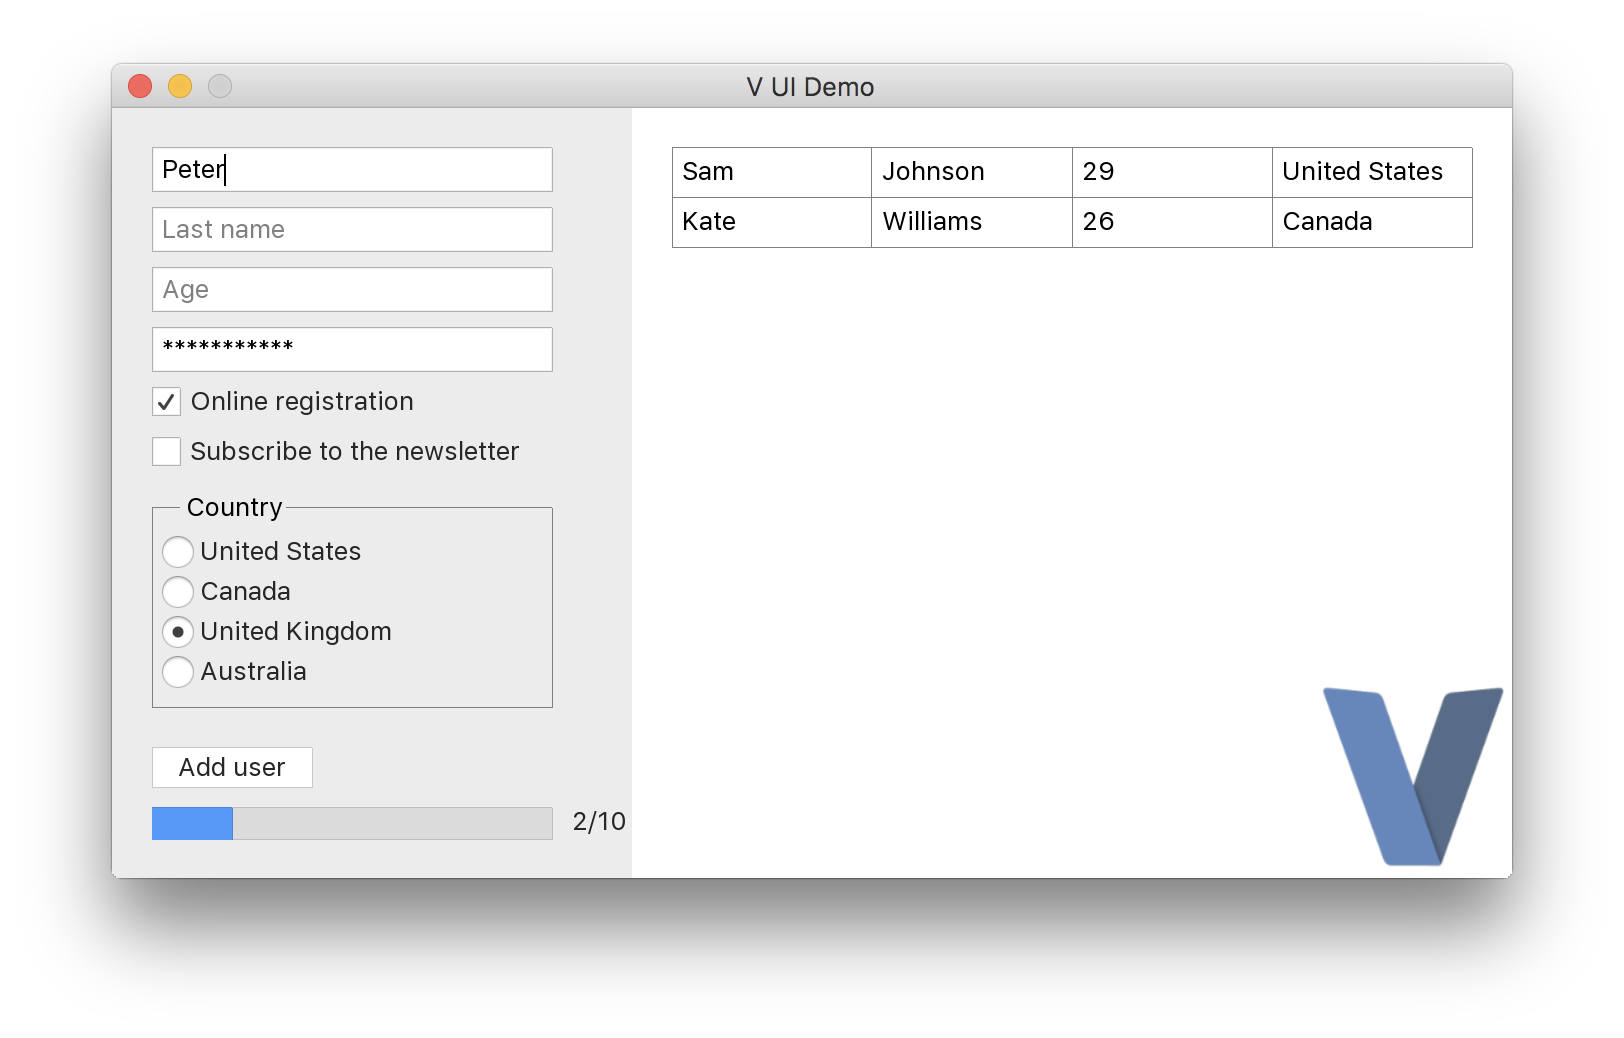Click Kate's Canada table cell
Screen dimensions: 1624x1038
click(1371, 222)
